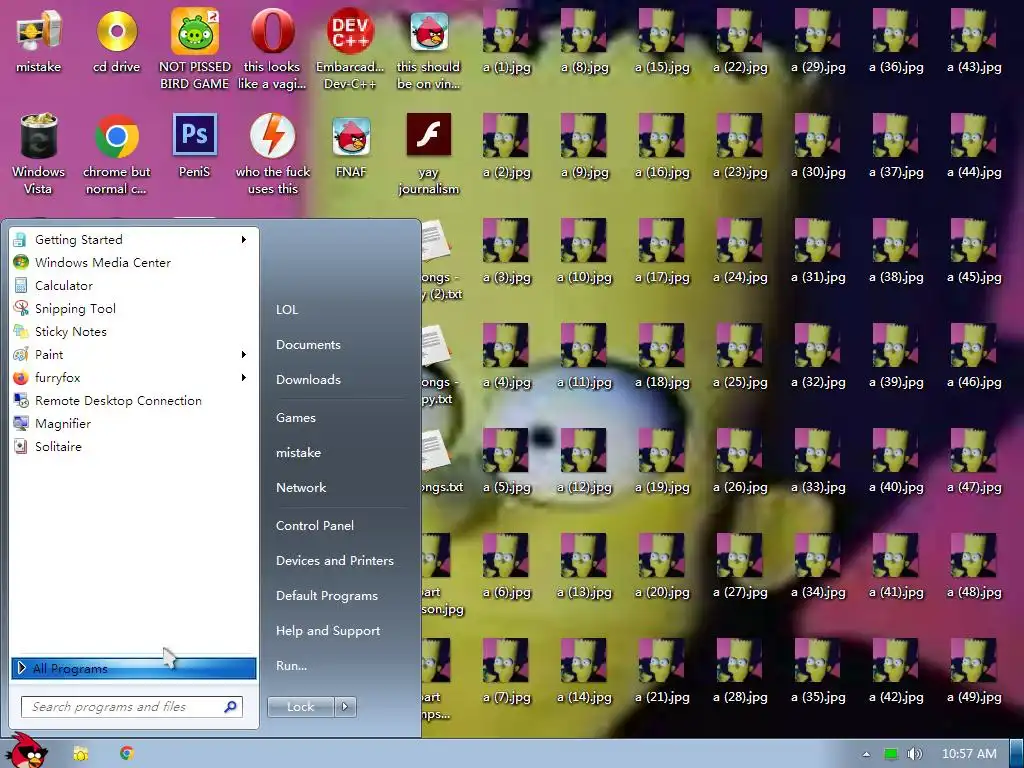Viewport: 1024px width, 768px height.
Task: Expand the Paint jump list arrow
Action: 244,355
